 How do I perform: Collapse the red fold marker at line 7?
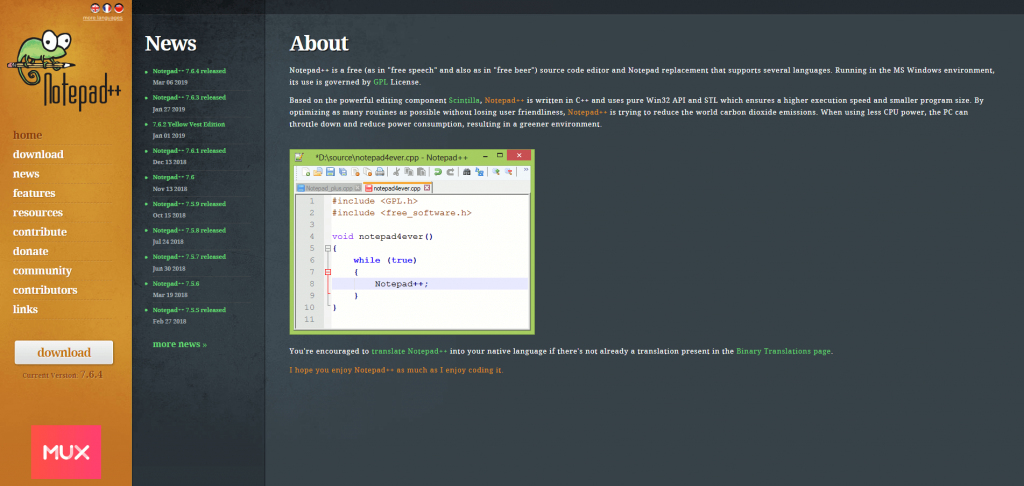[328, 272]
